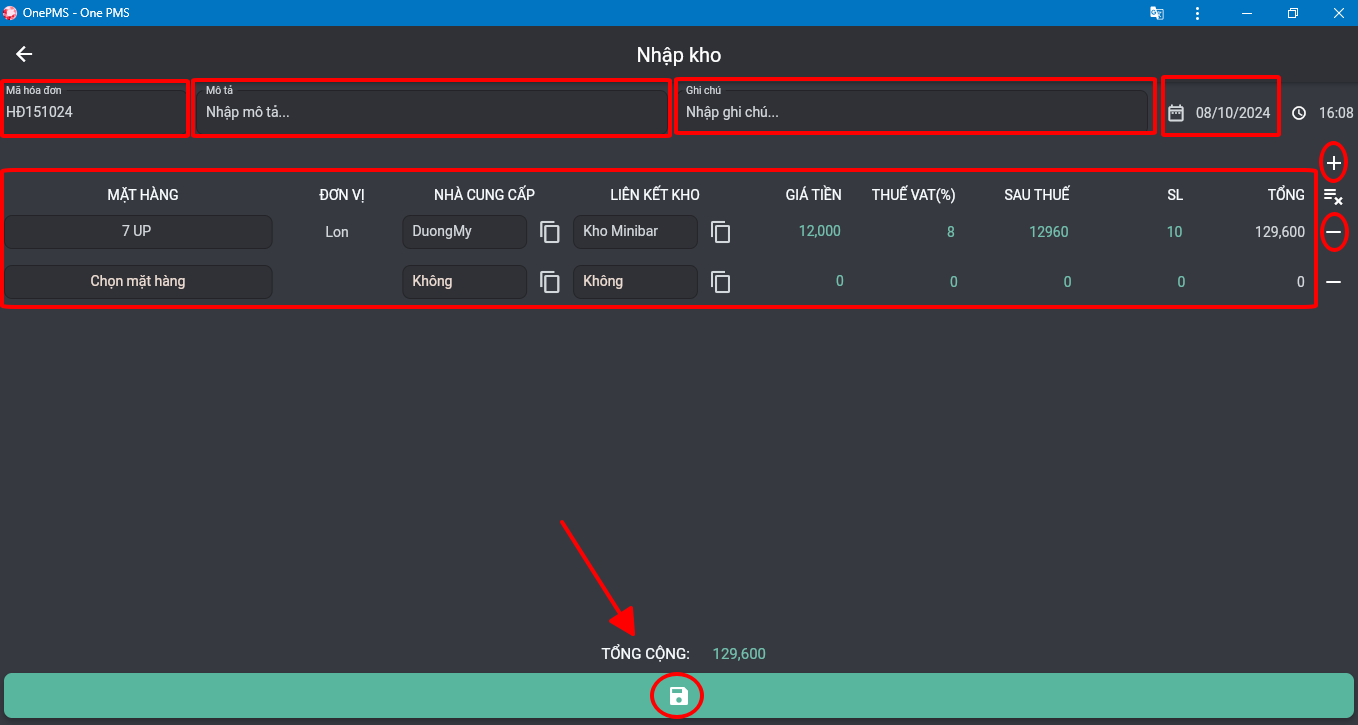Click the GIÁ TIỀN column header
The height and width of the screenshot is (725, 1358).
(813, 195)
